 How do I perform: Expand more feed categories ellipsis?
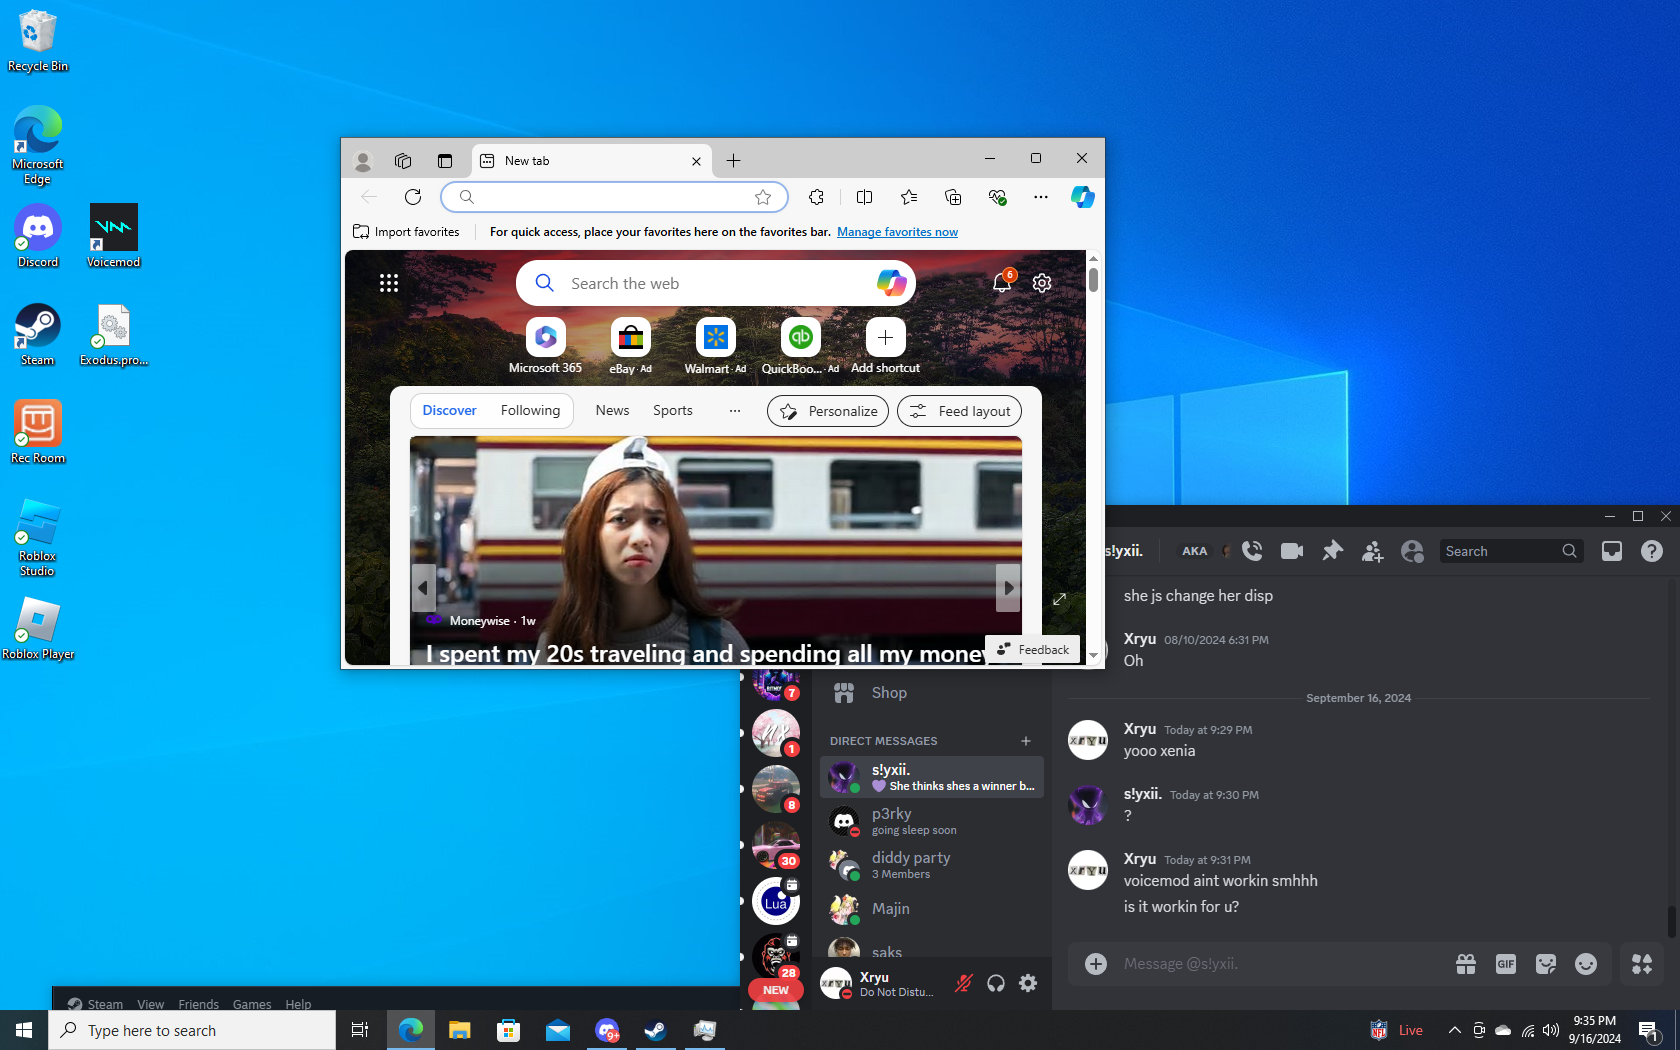pos(735,411)
